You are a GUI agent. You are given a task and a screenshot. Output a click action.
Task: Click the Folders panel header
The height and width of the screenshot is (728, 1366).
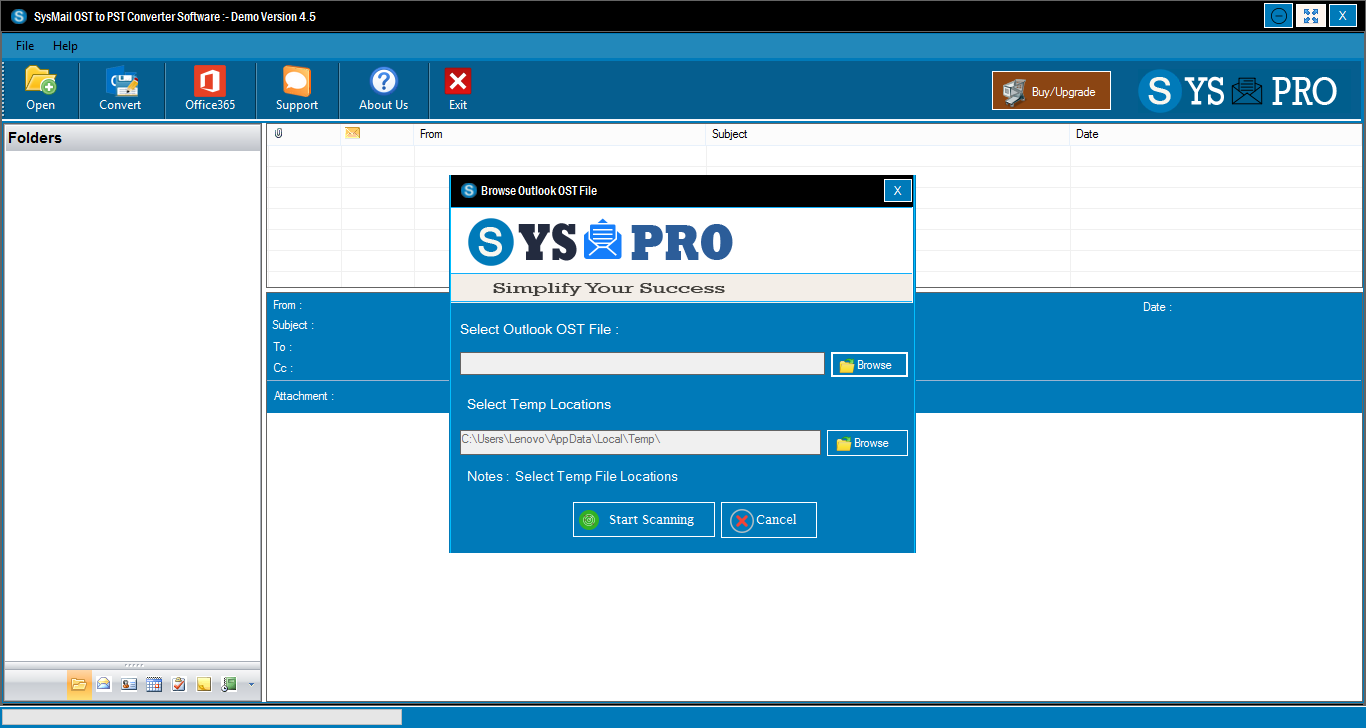click(133, 138)
